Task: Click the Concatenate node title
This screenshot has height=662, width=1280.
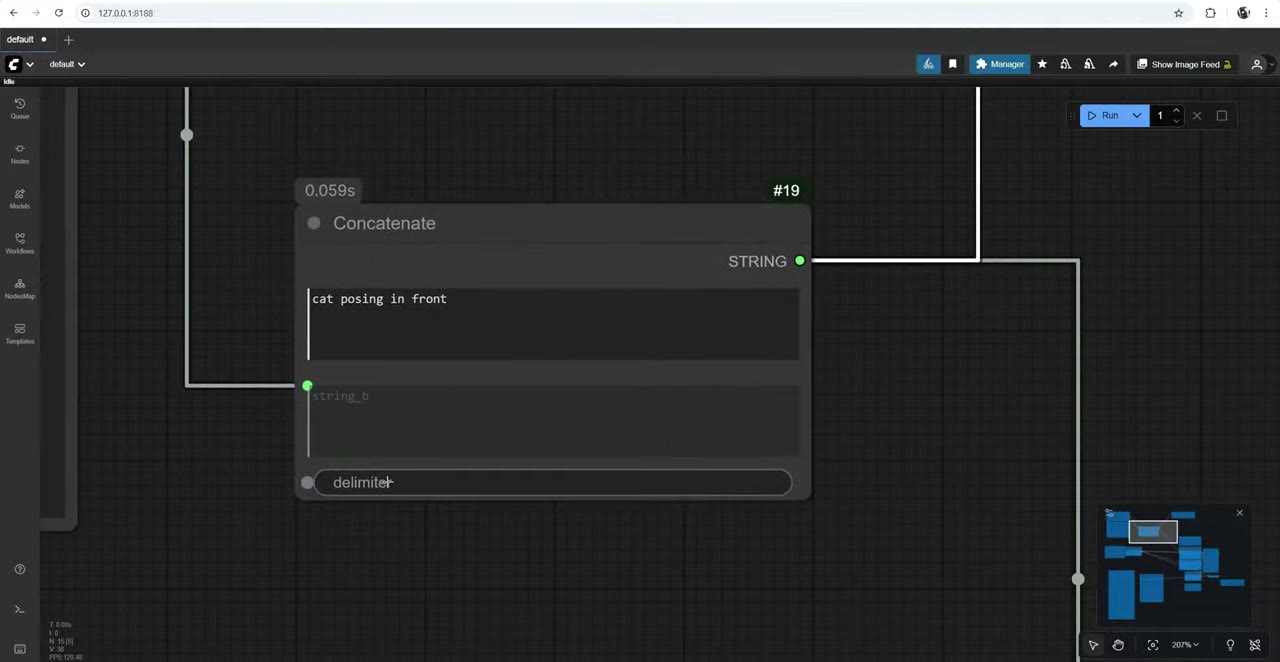Action: 384,223
